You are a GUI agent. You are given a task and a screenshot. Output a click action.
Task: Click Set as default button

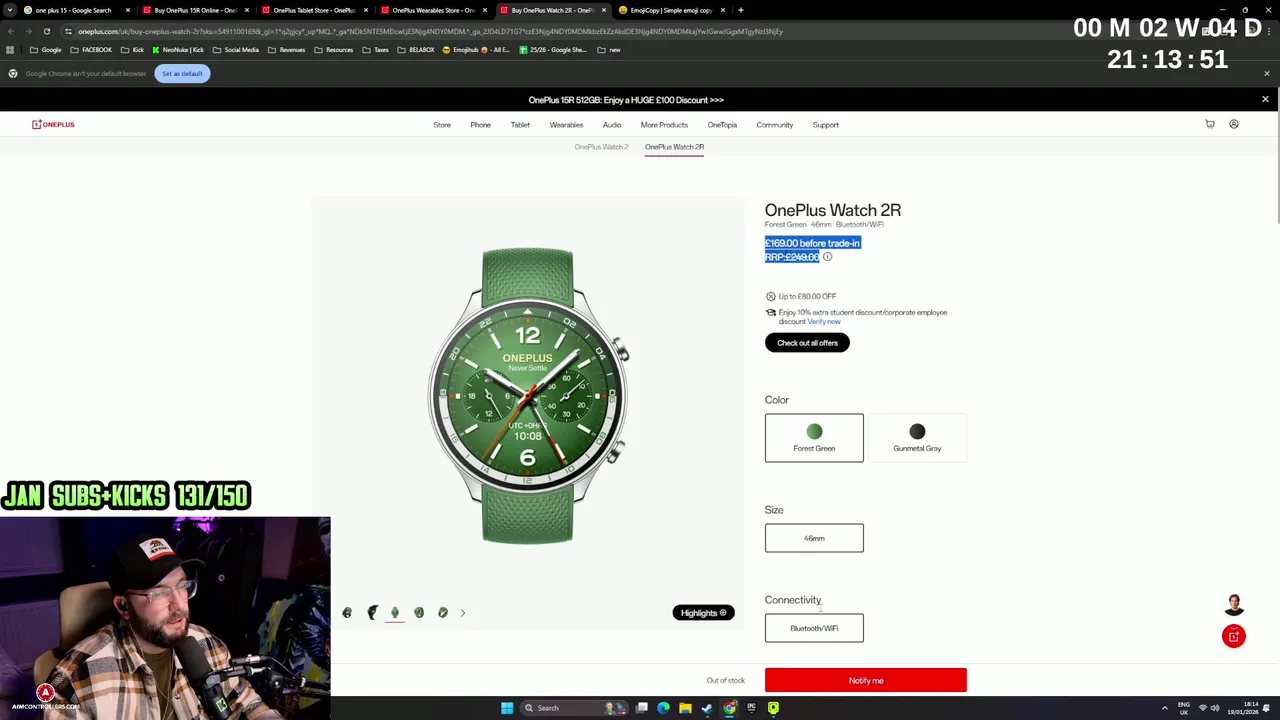pyautogui.click(x=182, y=73)
